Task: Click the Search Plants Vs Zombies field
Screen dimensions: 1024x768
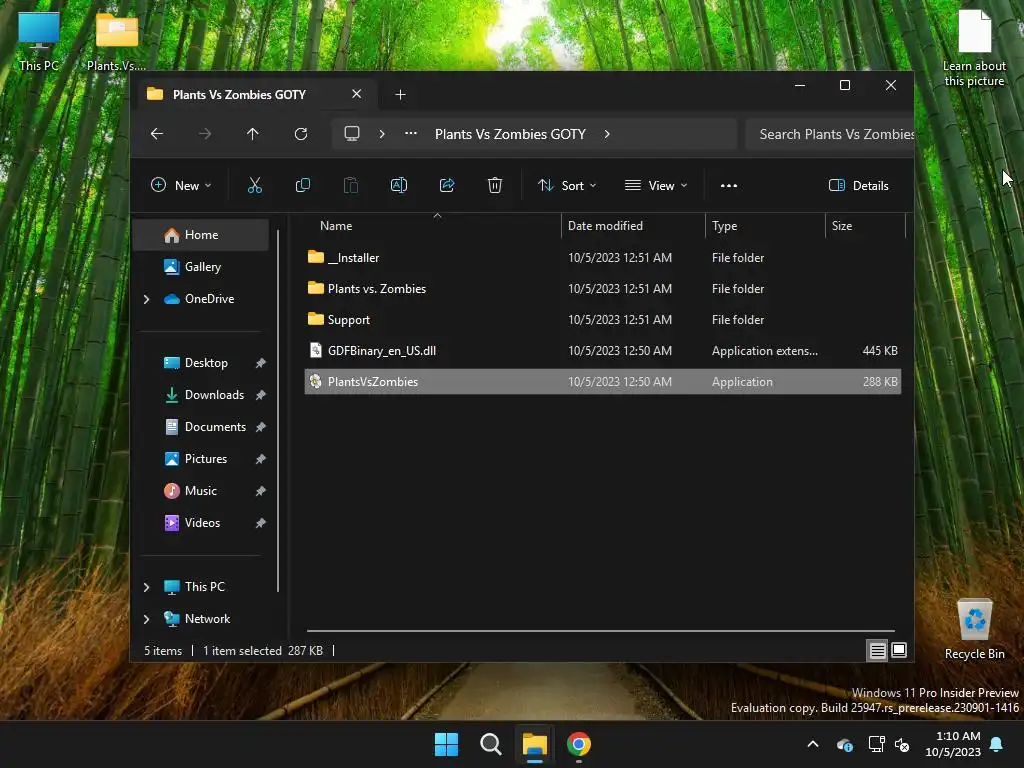Action: tap(830, 134)
